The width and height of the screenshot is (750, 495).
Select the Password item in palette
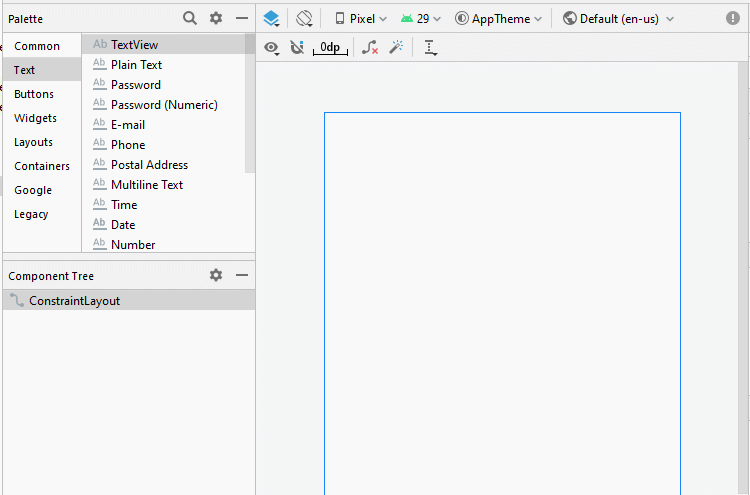(x=164, y=85)
